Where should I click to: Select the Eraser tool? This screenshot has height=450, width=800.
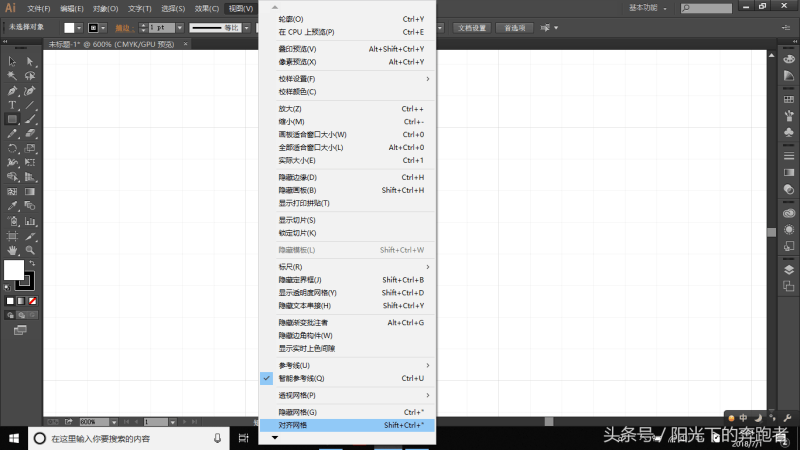(30, 134)
